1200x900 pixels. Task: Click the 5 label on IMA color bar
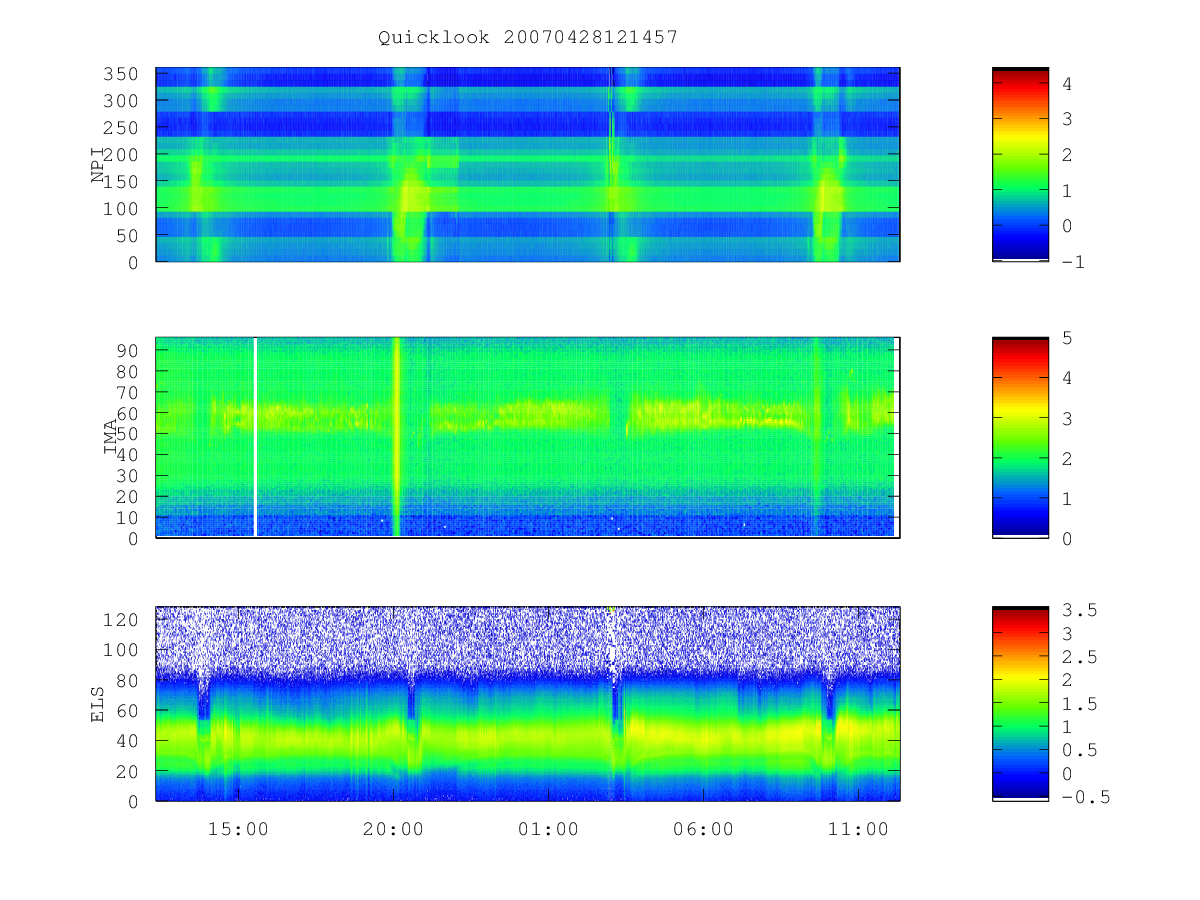(1068, 338)
